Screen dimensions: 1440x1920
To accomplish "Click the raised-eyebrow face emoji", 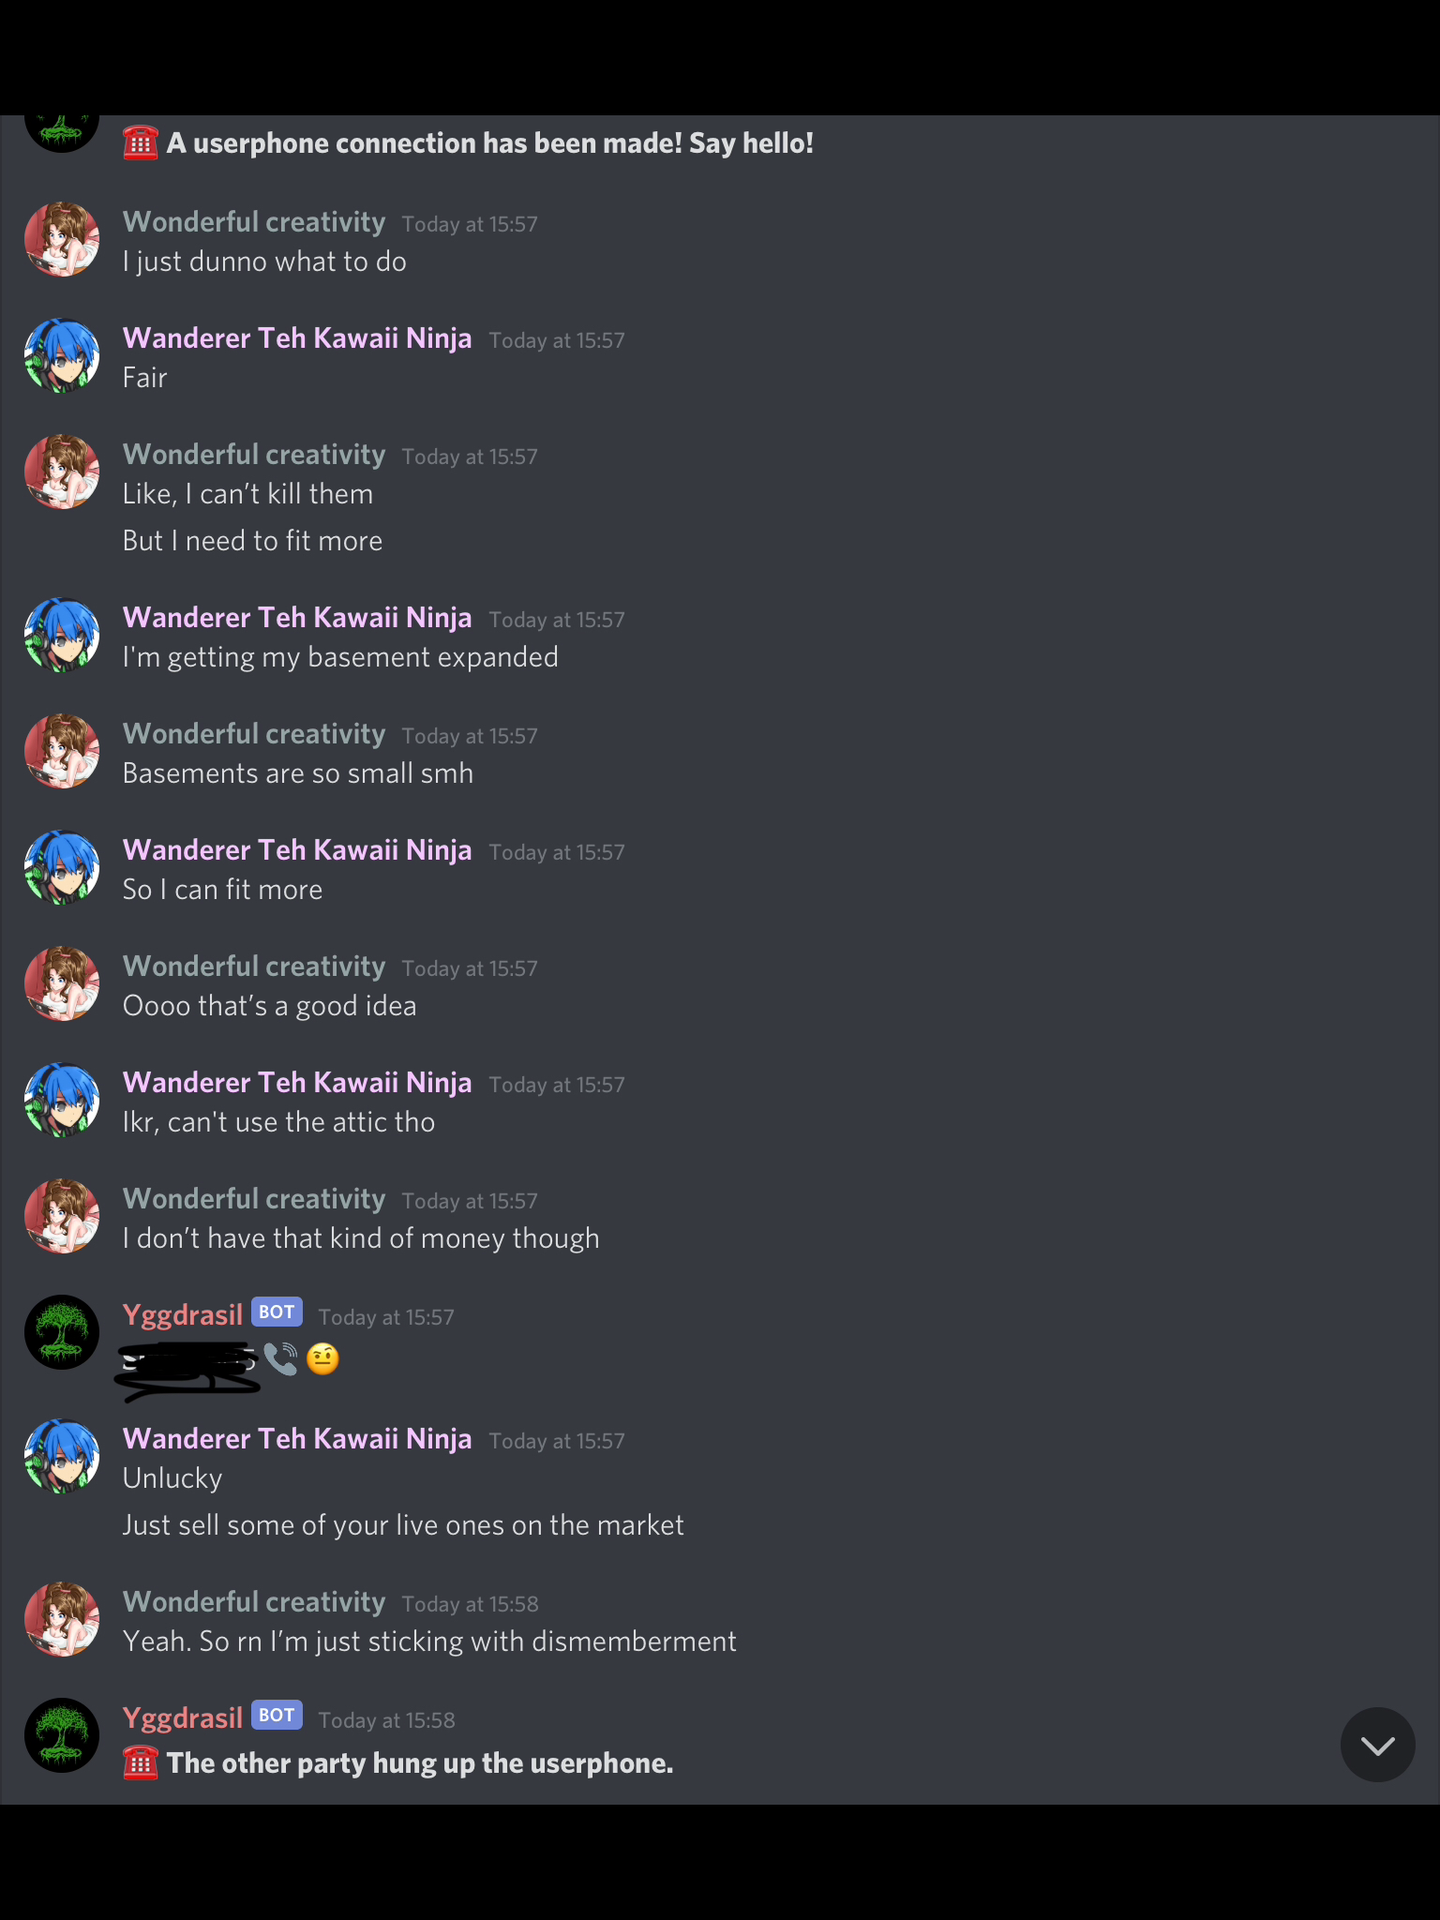I will tap(322, 1359).
